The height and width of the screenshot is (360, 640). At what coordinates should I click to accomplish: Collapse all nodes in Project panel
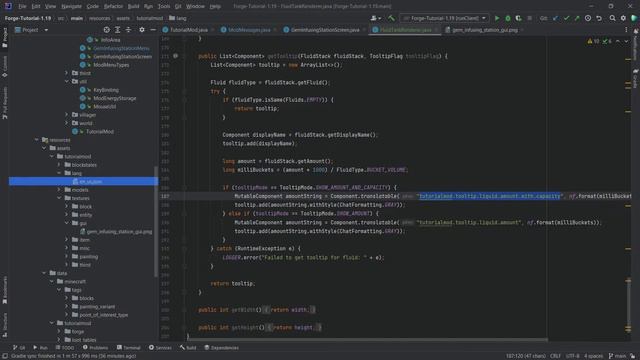128,30
